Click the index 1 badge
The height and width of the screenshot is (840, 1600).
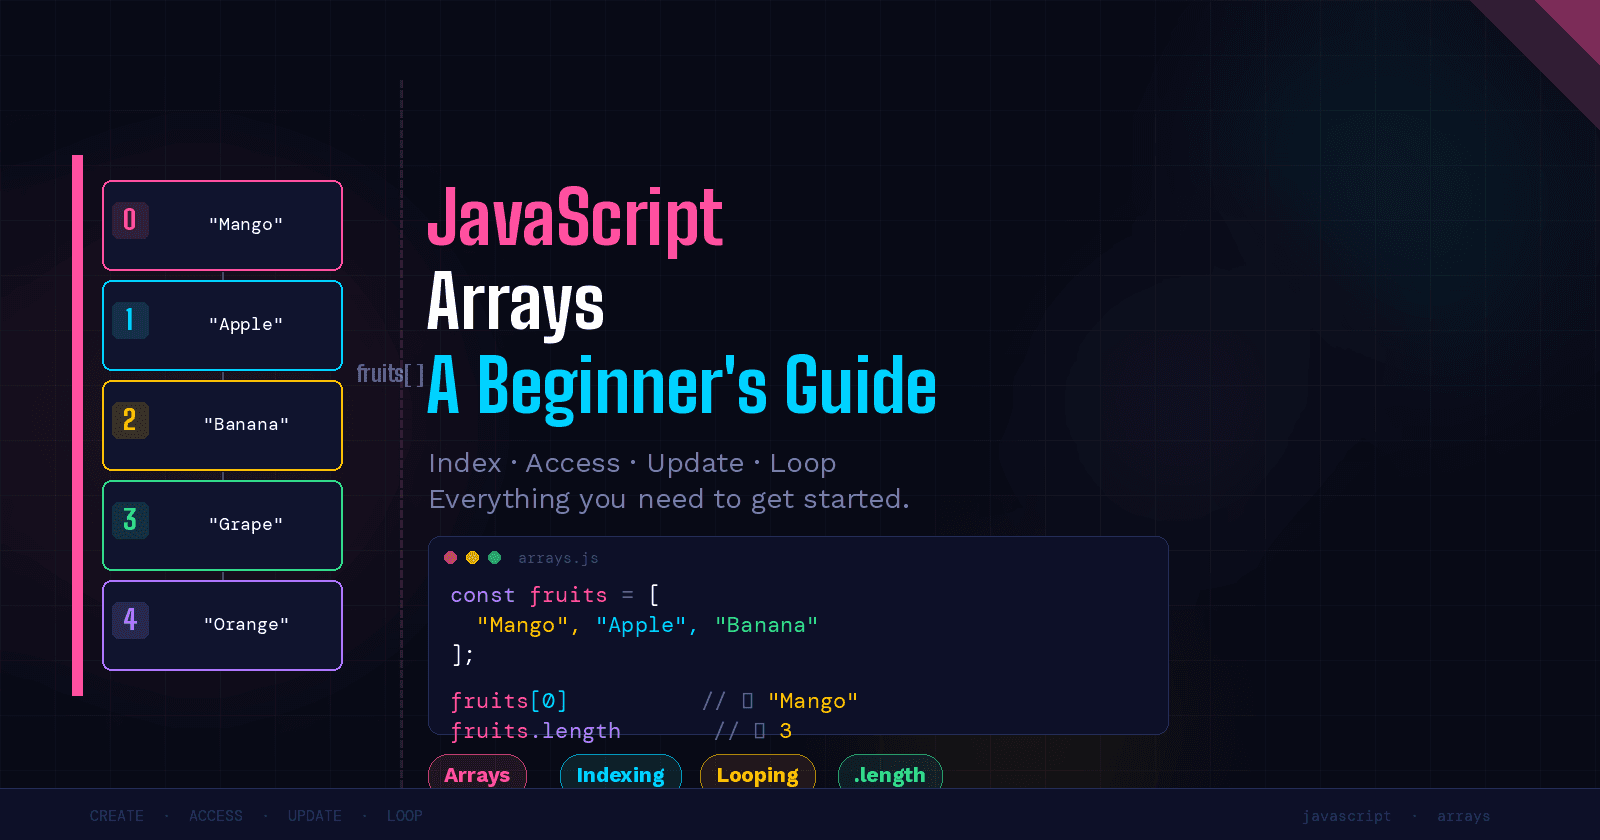point(130,320)
